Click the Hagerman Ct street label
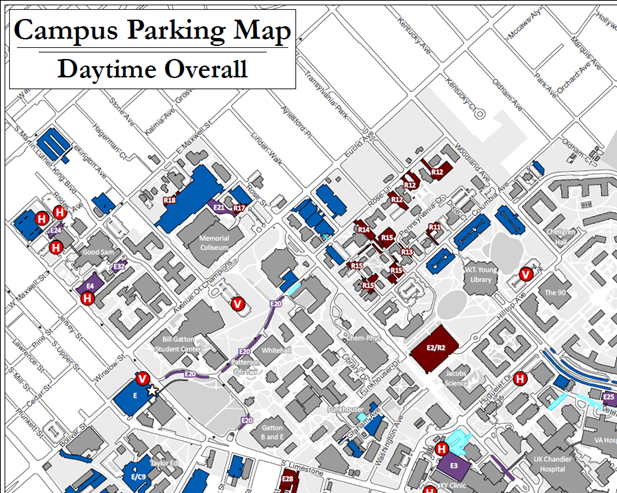 [109, 142]
